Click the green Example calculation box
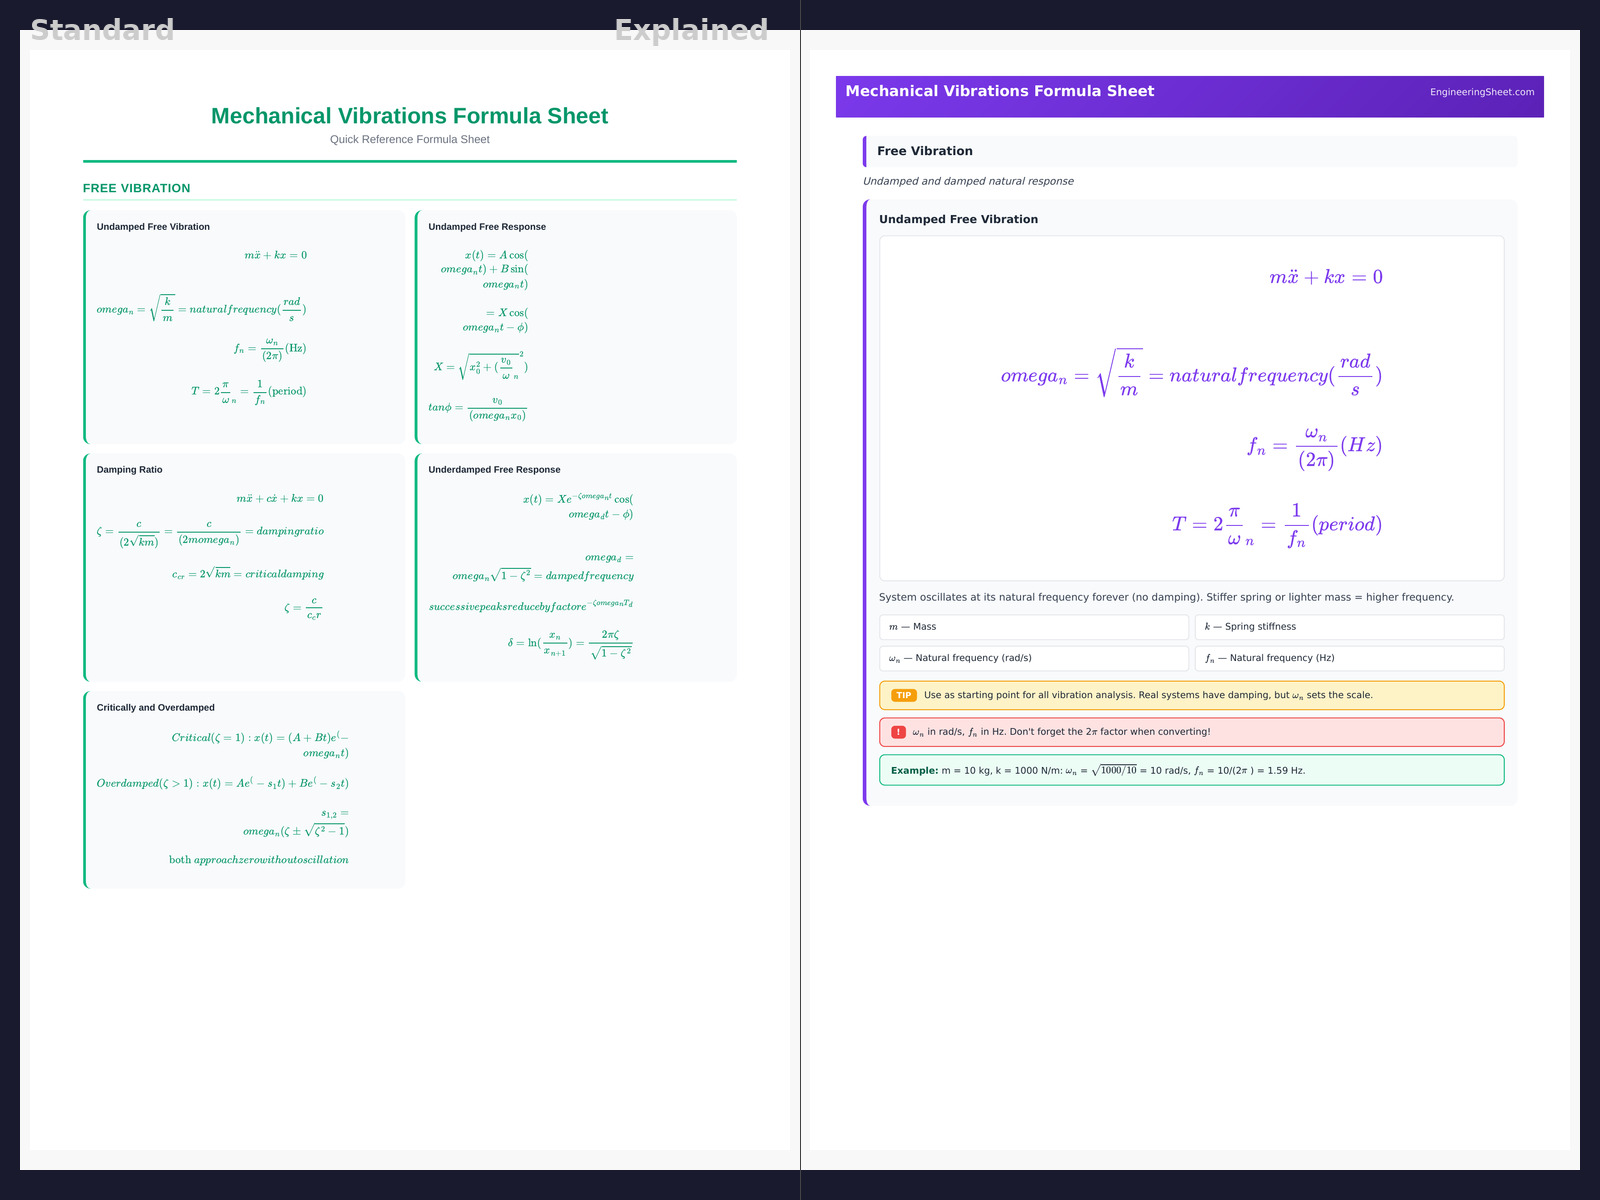The image size is (1600, 1200). pos(1190,771)
